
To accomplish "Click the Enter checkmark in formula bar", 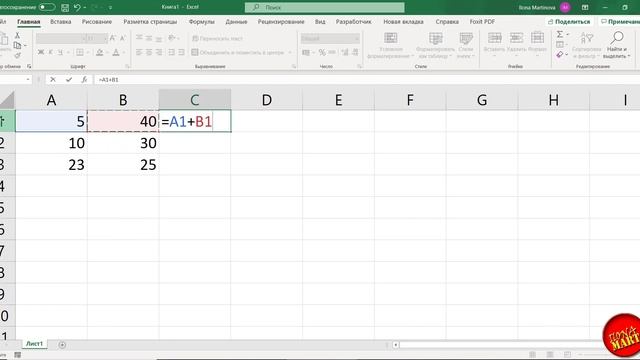I will pos(69,80).
